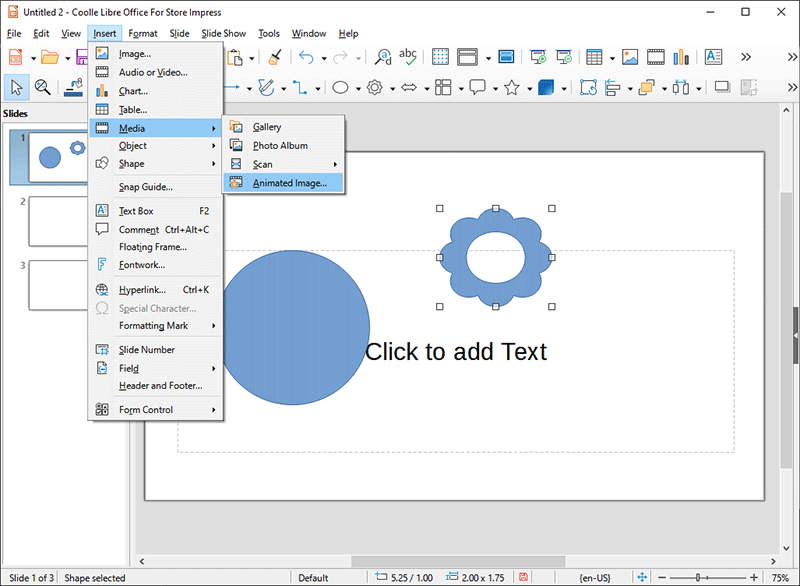Open the Gallery from Media submenu
The image size is (800, 586).
pos(266,127)
